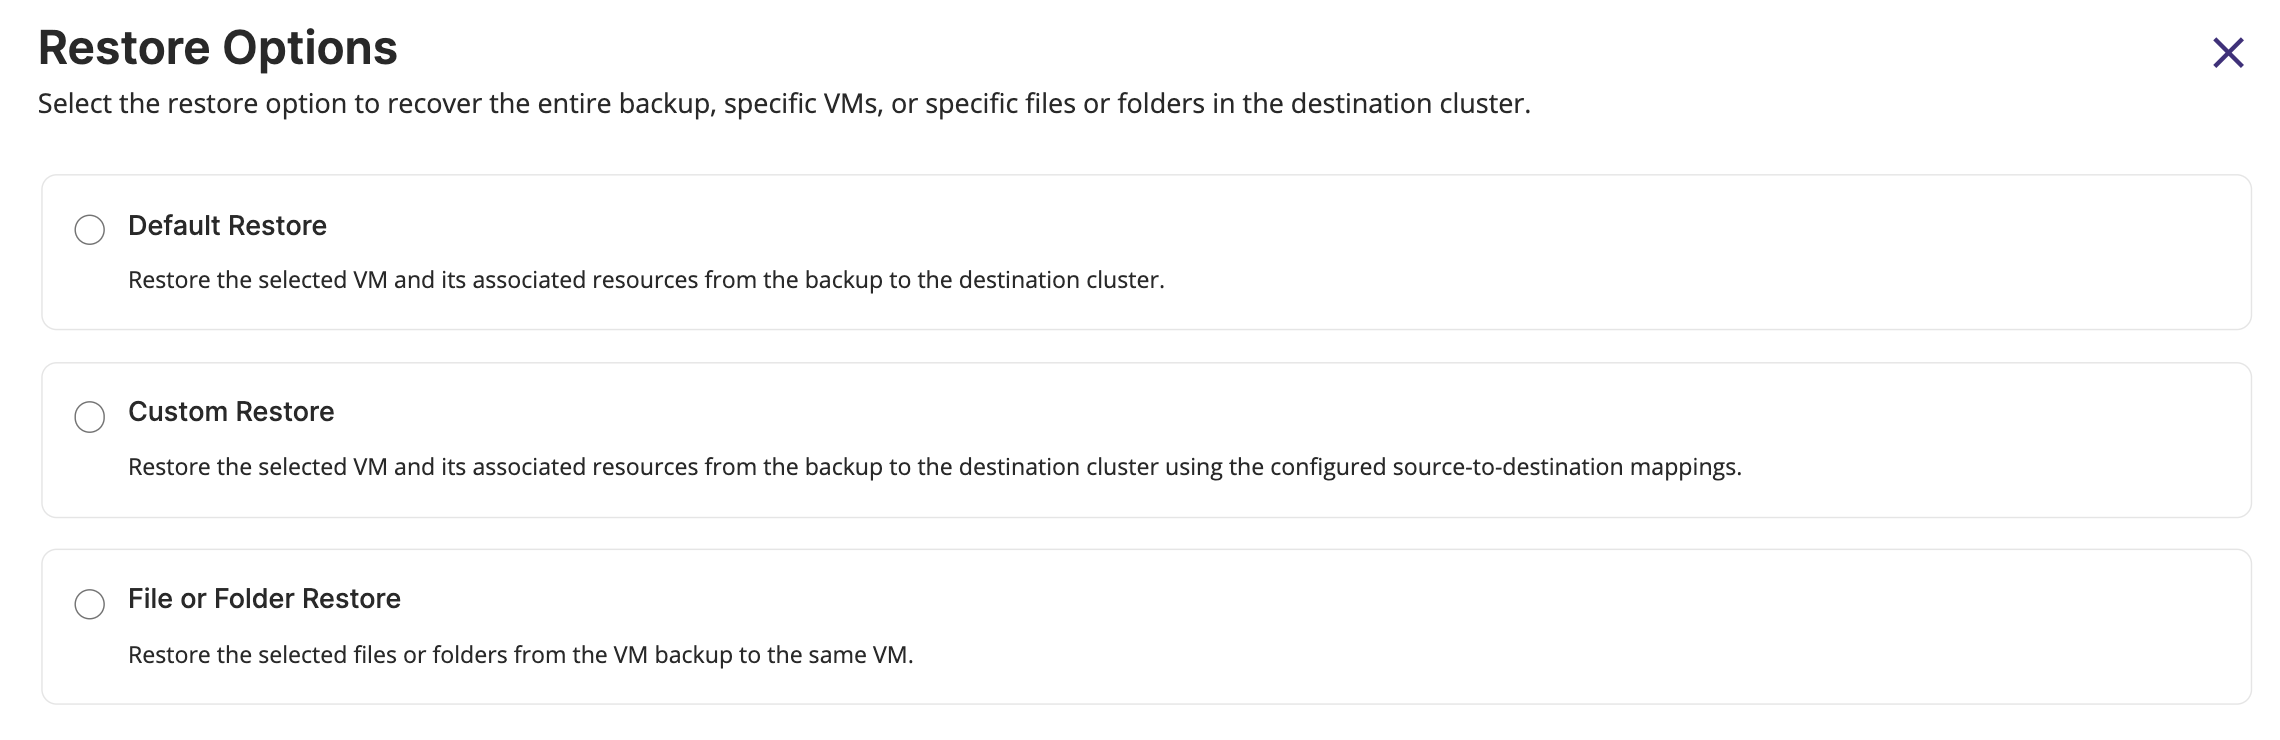
Task: Select the Default Restore radio button
Action: (x=90, y=230)
